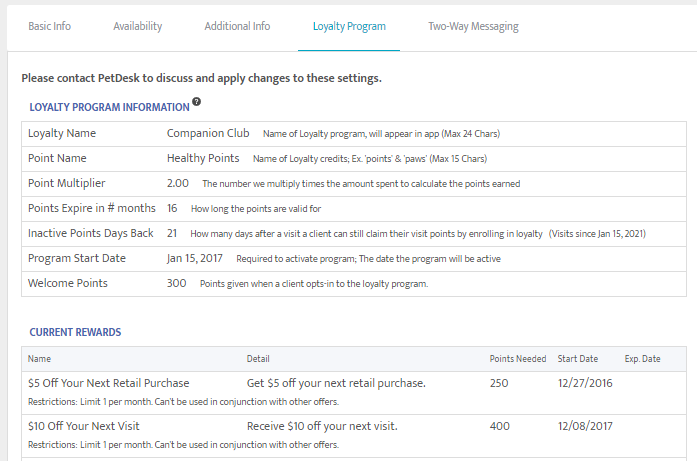Select the 2.00 point multiplier value
This screenshot has width=697, height=461.
[178, 183]
